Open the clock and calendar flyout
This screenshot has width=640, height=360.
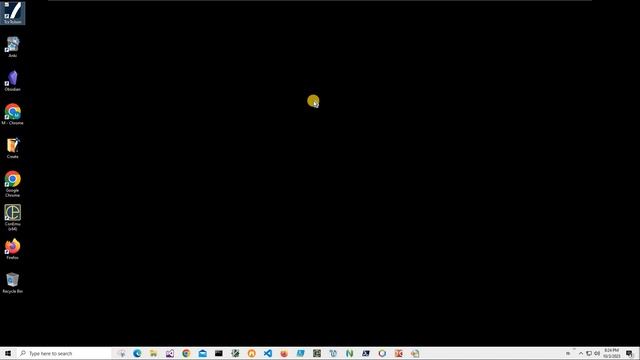(611, 353)
